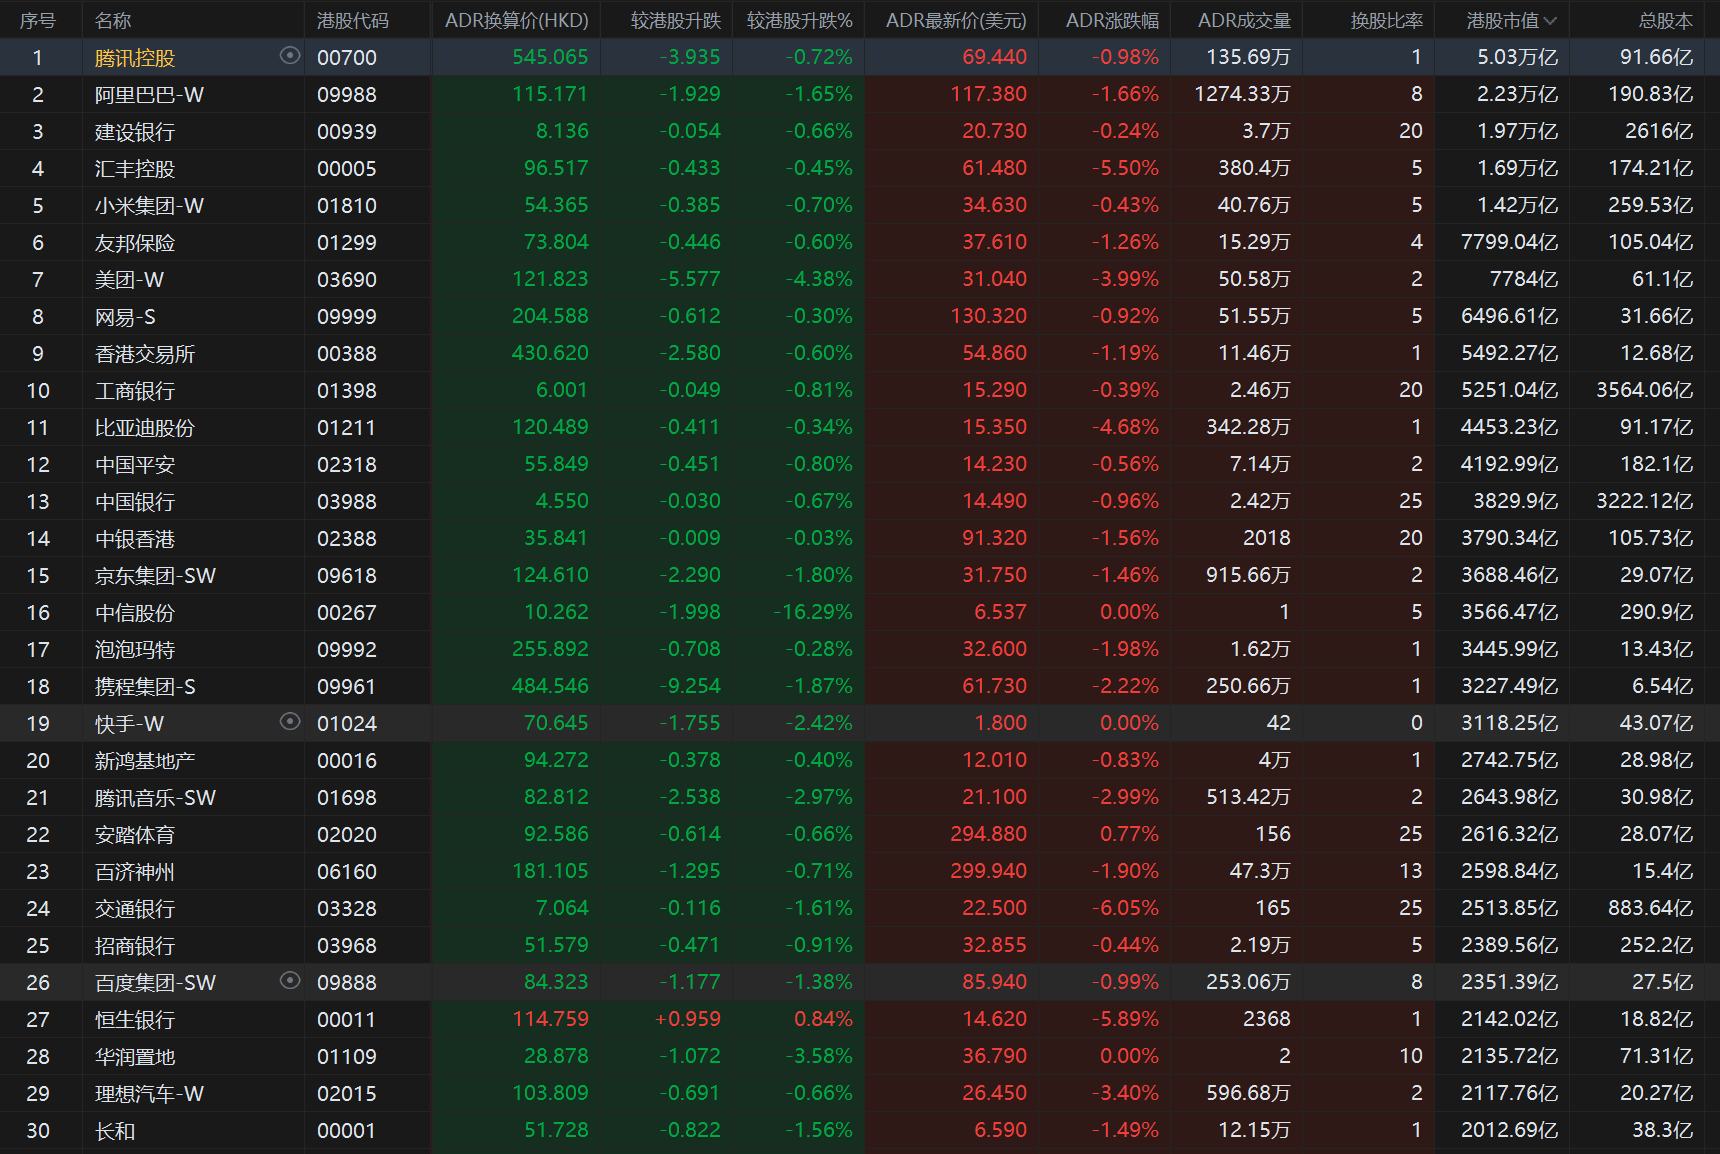Image resolution: width=1720 pixels, height=1154 pixels.
Task: Open the 恒生银行 row
Action: 860,1019
